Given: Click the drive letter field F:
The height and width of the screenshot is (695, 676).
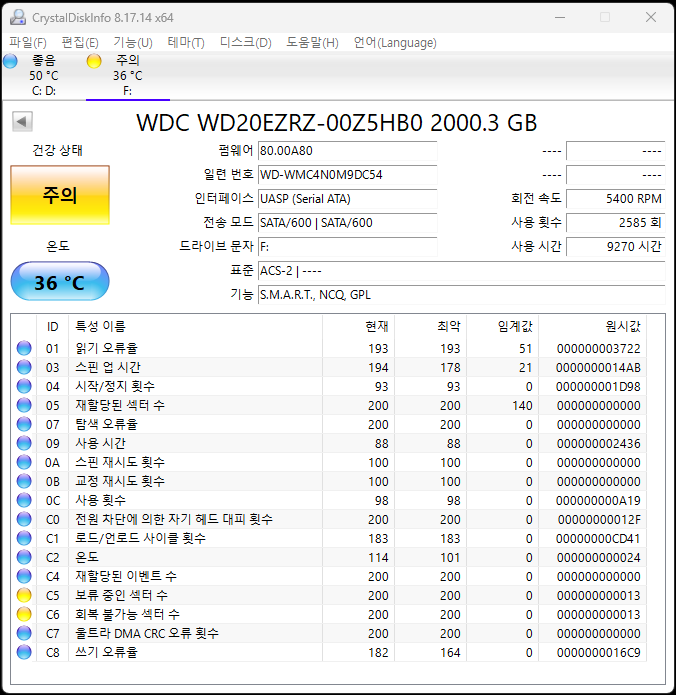Looking at the screenshot, I should (348, 247).
